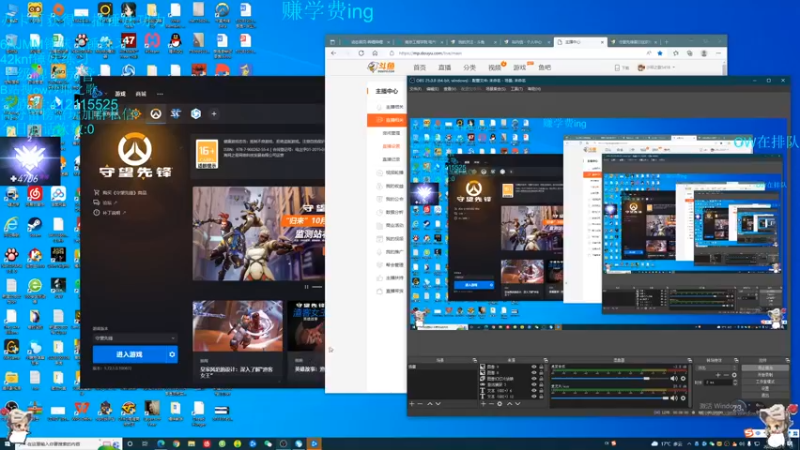
Task: Adjust transition duration spinner arrows in OBS
Action: (735, 382)
